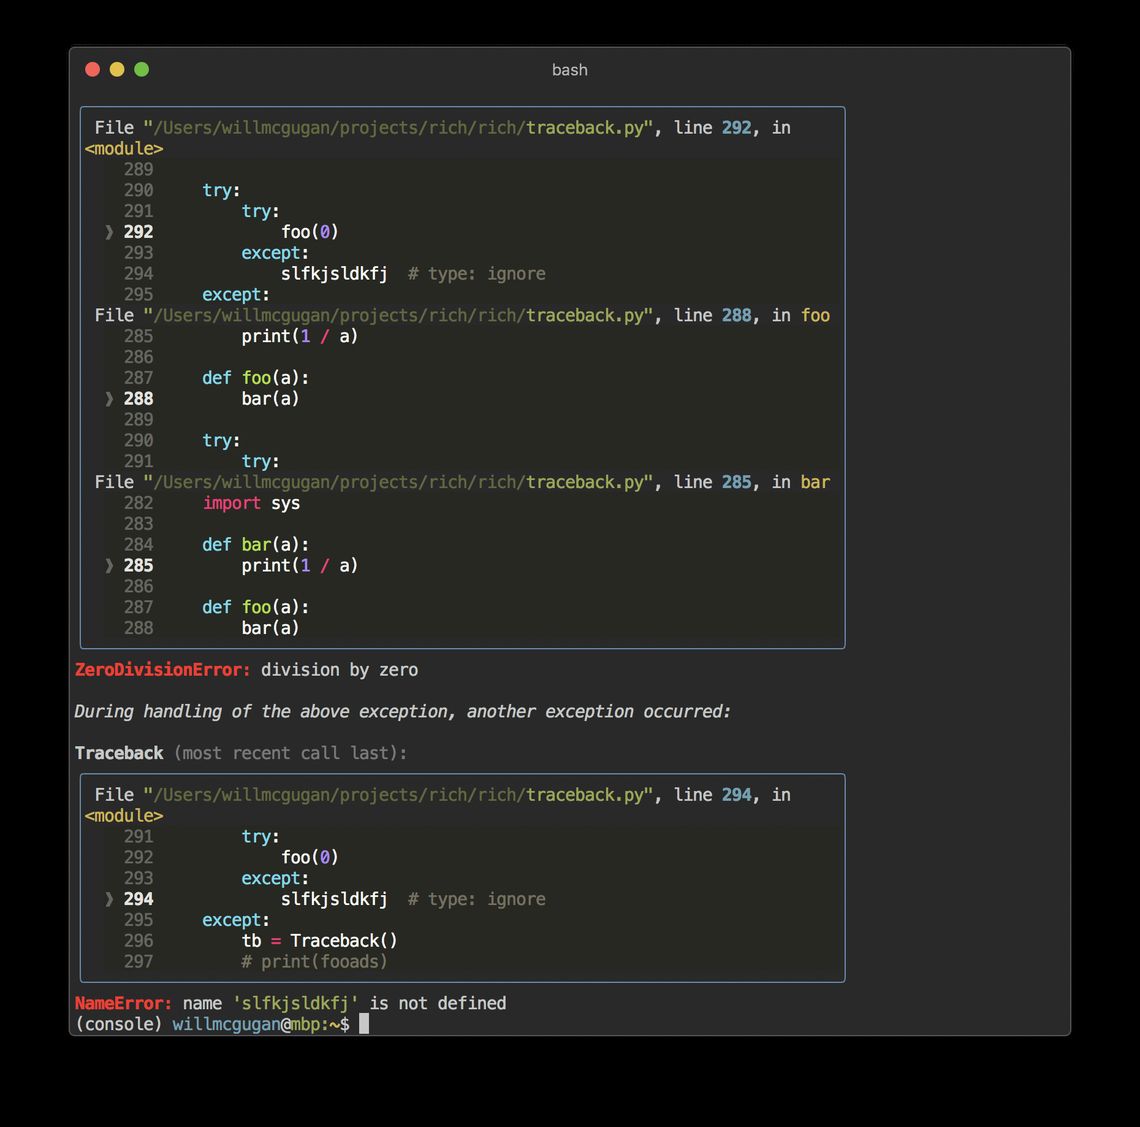Viewport: 1140px width, 1127px height.
Task: Click the red ZeroDivisionError label
Action: (x=162, y=670)
